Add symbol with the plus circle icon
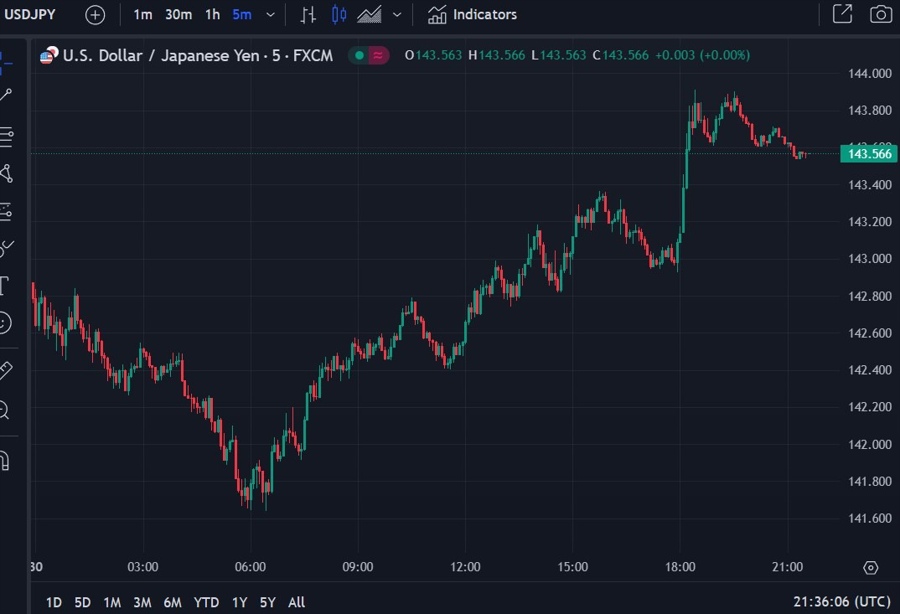The width and height of the screenshot is (900, 614). 95,15
